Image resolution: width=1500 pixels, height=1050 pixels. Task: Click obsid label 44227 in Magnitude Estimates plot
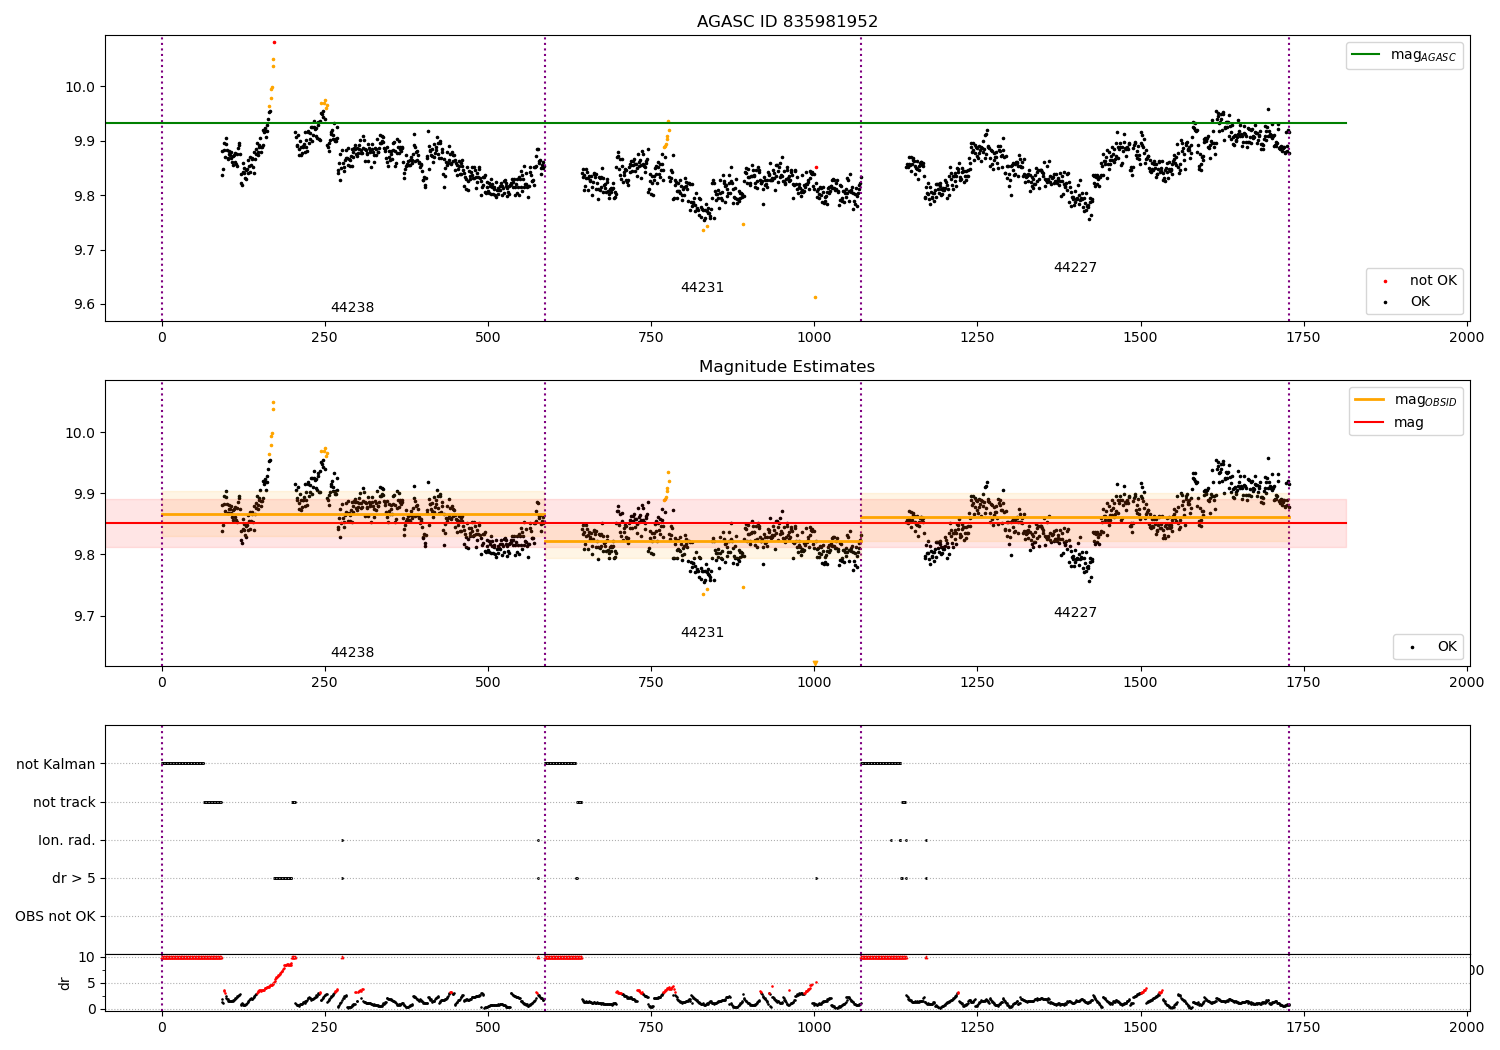1075,613
